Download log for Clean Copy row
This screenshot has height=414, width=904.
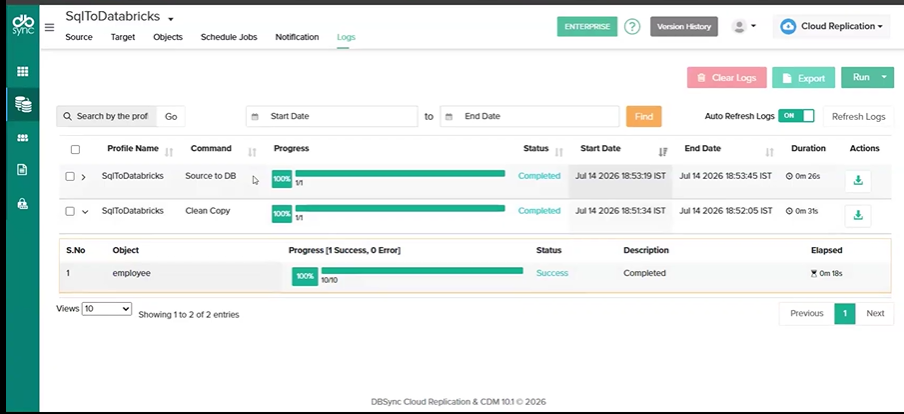[858, 216]
